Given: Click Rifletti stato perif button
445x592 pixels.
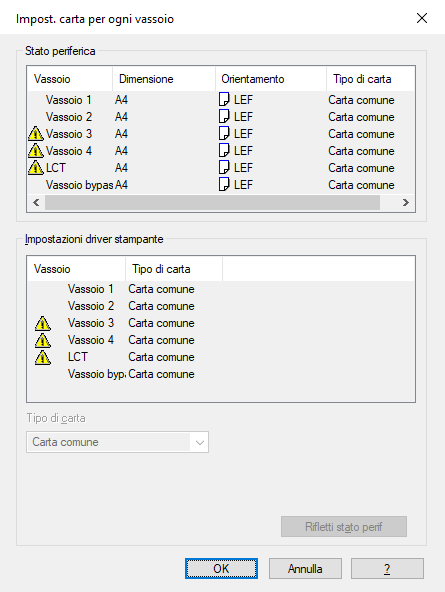Looking at the screenshot, I should [x=344, y=526].
